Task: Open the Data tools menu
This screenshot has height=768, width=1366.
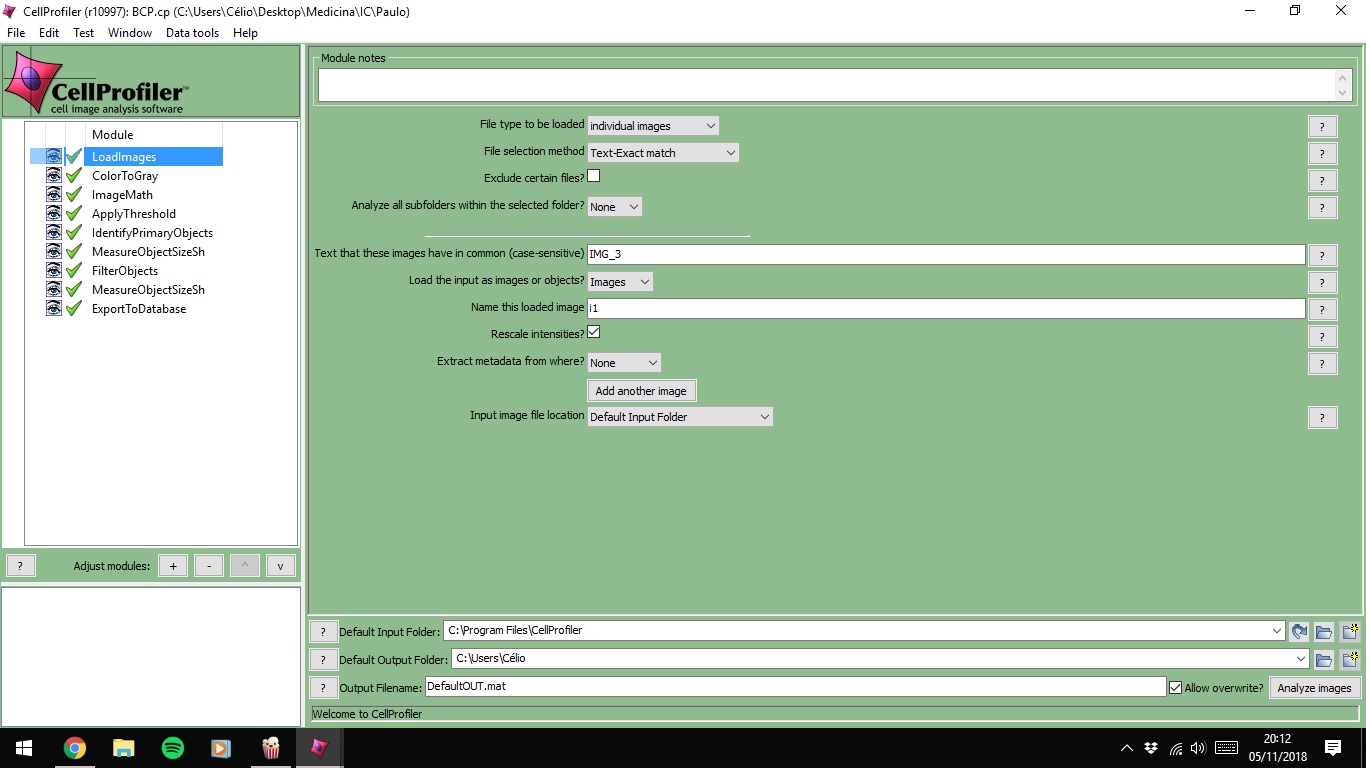Action: (192, 32)
